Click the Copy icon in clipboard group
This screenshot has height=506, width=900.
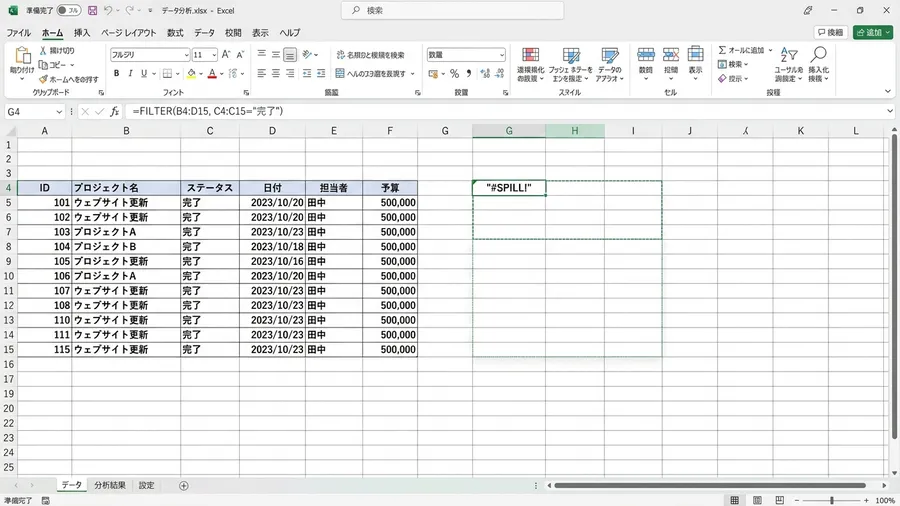tap(43, 65)
